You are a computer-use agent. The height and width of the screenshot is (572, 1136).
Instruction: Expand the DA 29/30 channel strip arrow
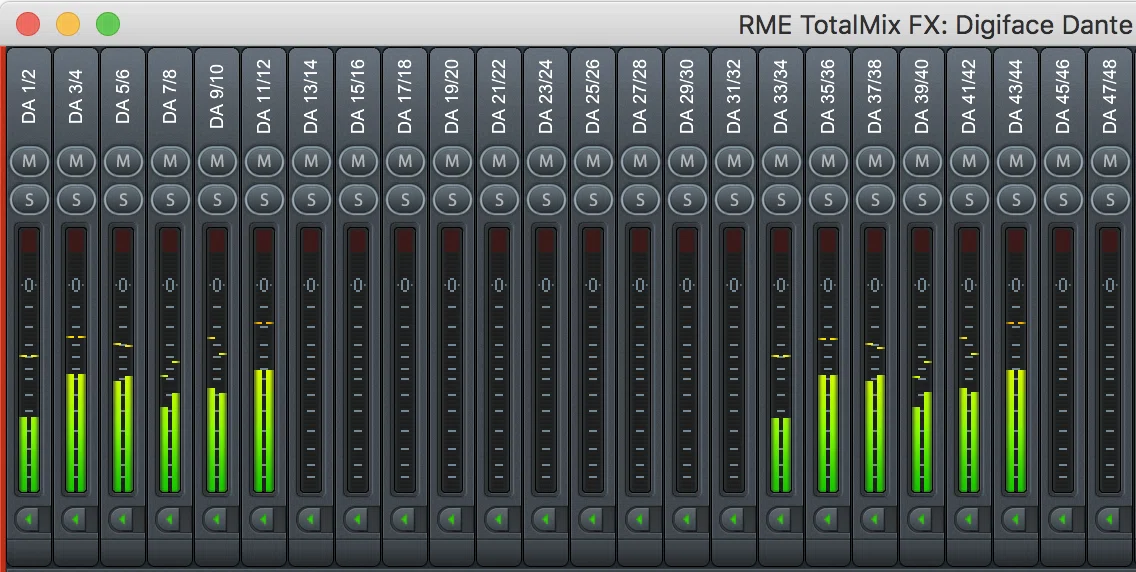tap(687, 519)
